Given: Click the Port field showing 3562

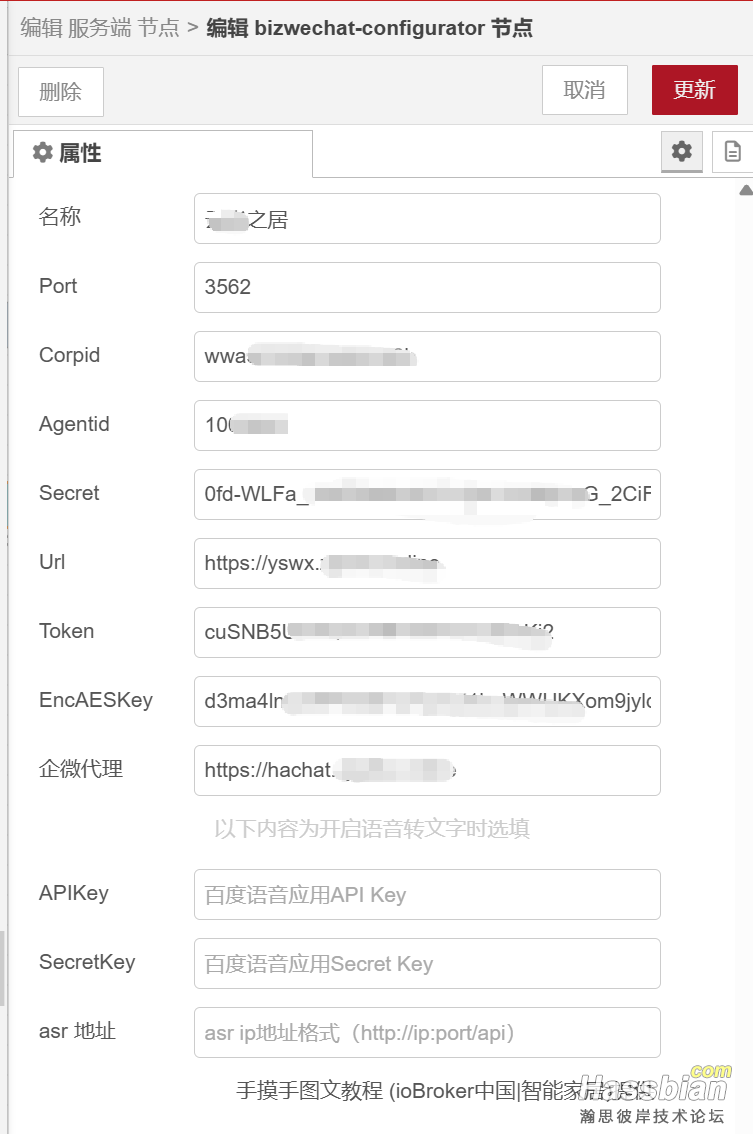Looking at the screenshot, I should (427, 287).
